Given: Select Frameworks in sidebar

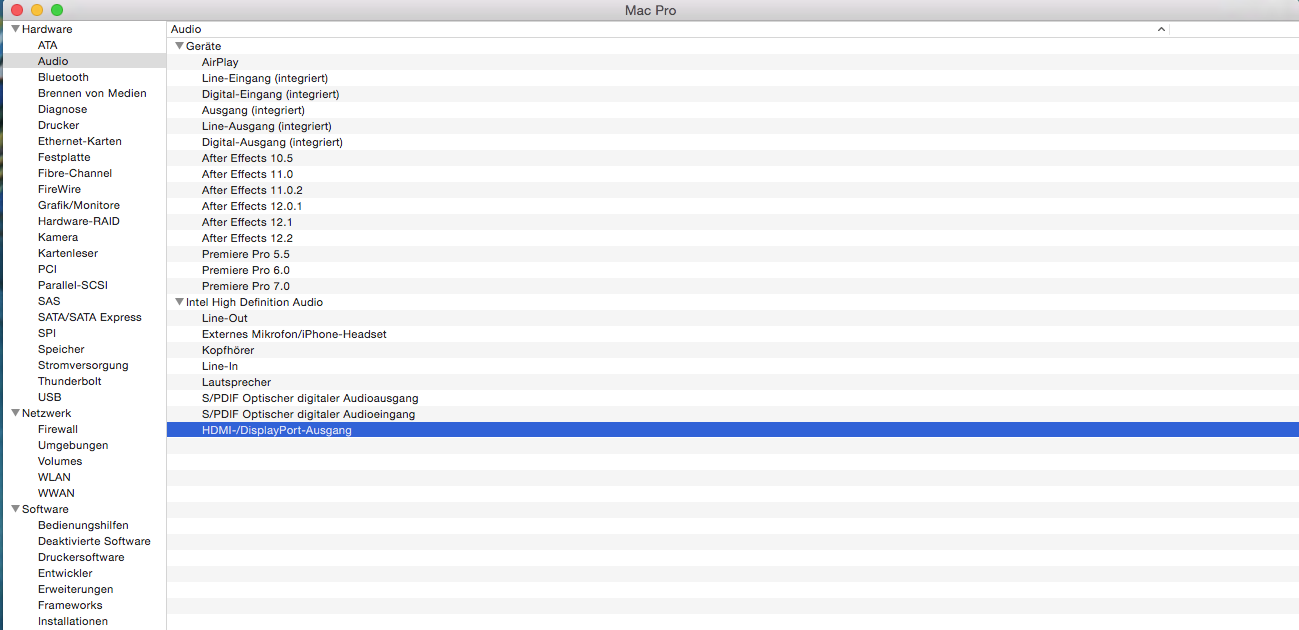Looking at the screenshot, I should (70, 605).
